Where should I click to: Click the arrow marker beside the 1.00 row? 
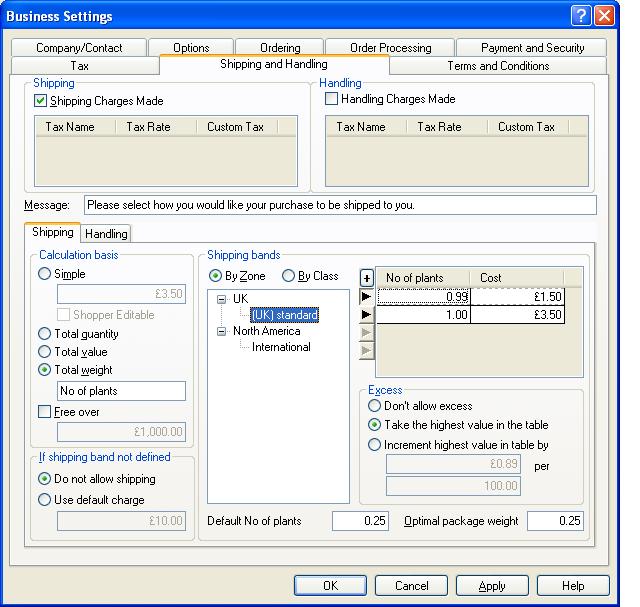367,315
